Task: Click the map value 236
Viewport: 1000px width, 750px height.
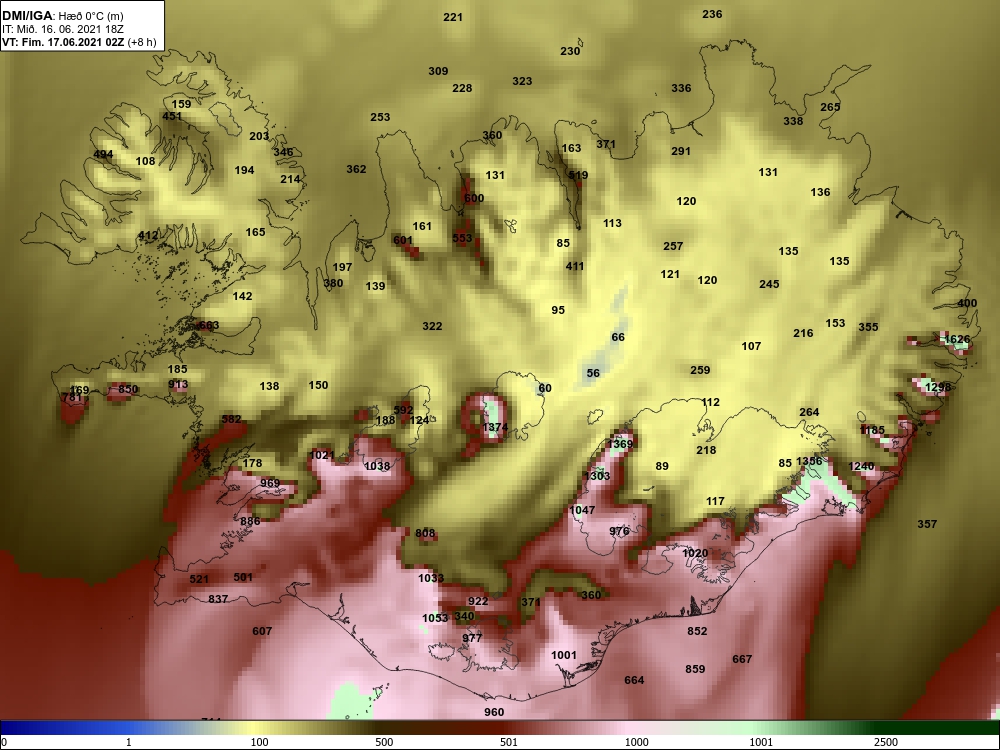Action: (x=712, y=14)
